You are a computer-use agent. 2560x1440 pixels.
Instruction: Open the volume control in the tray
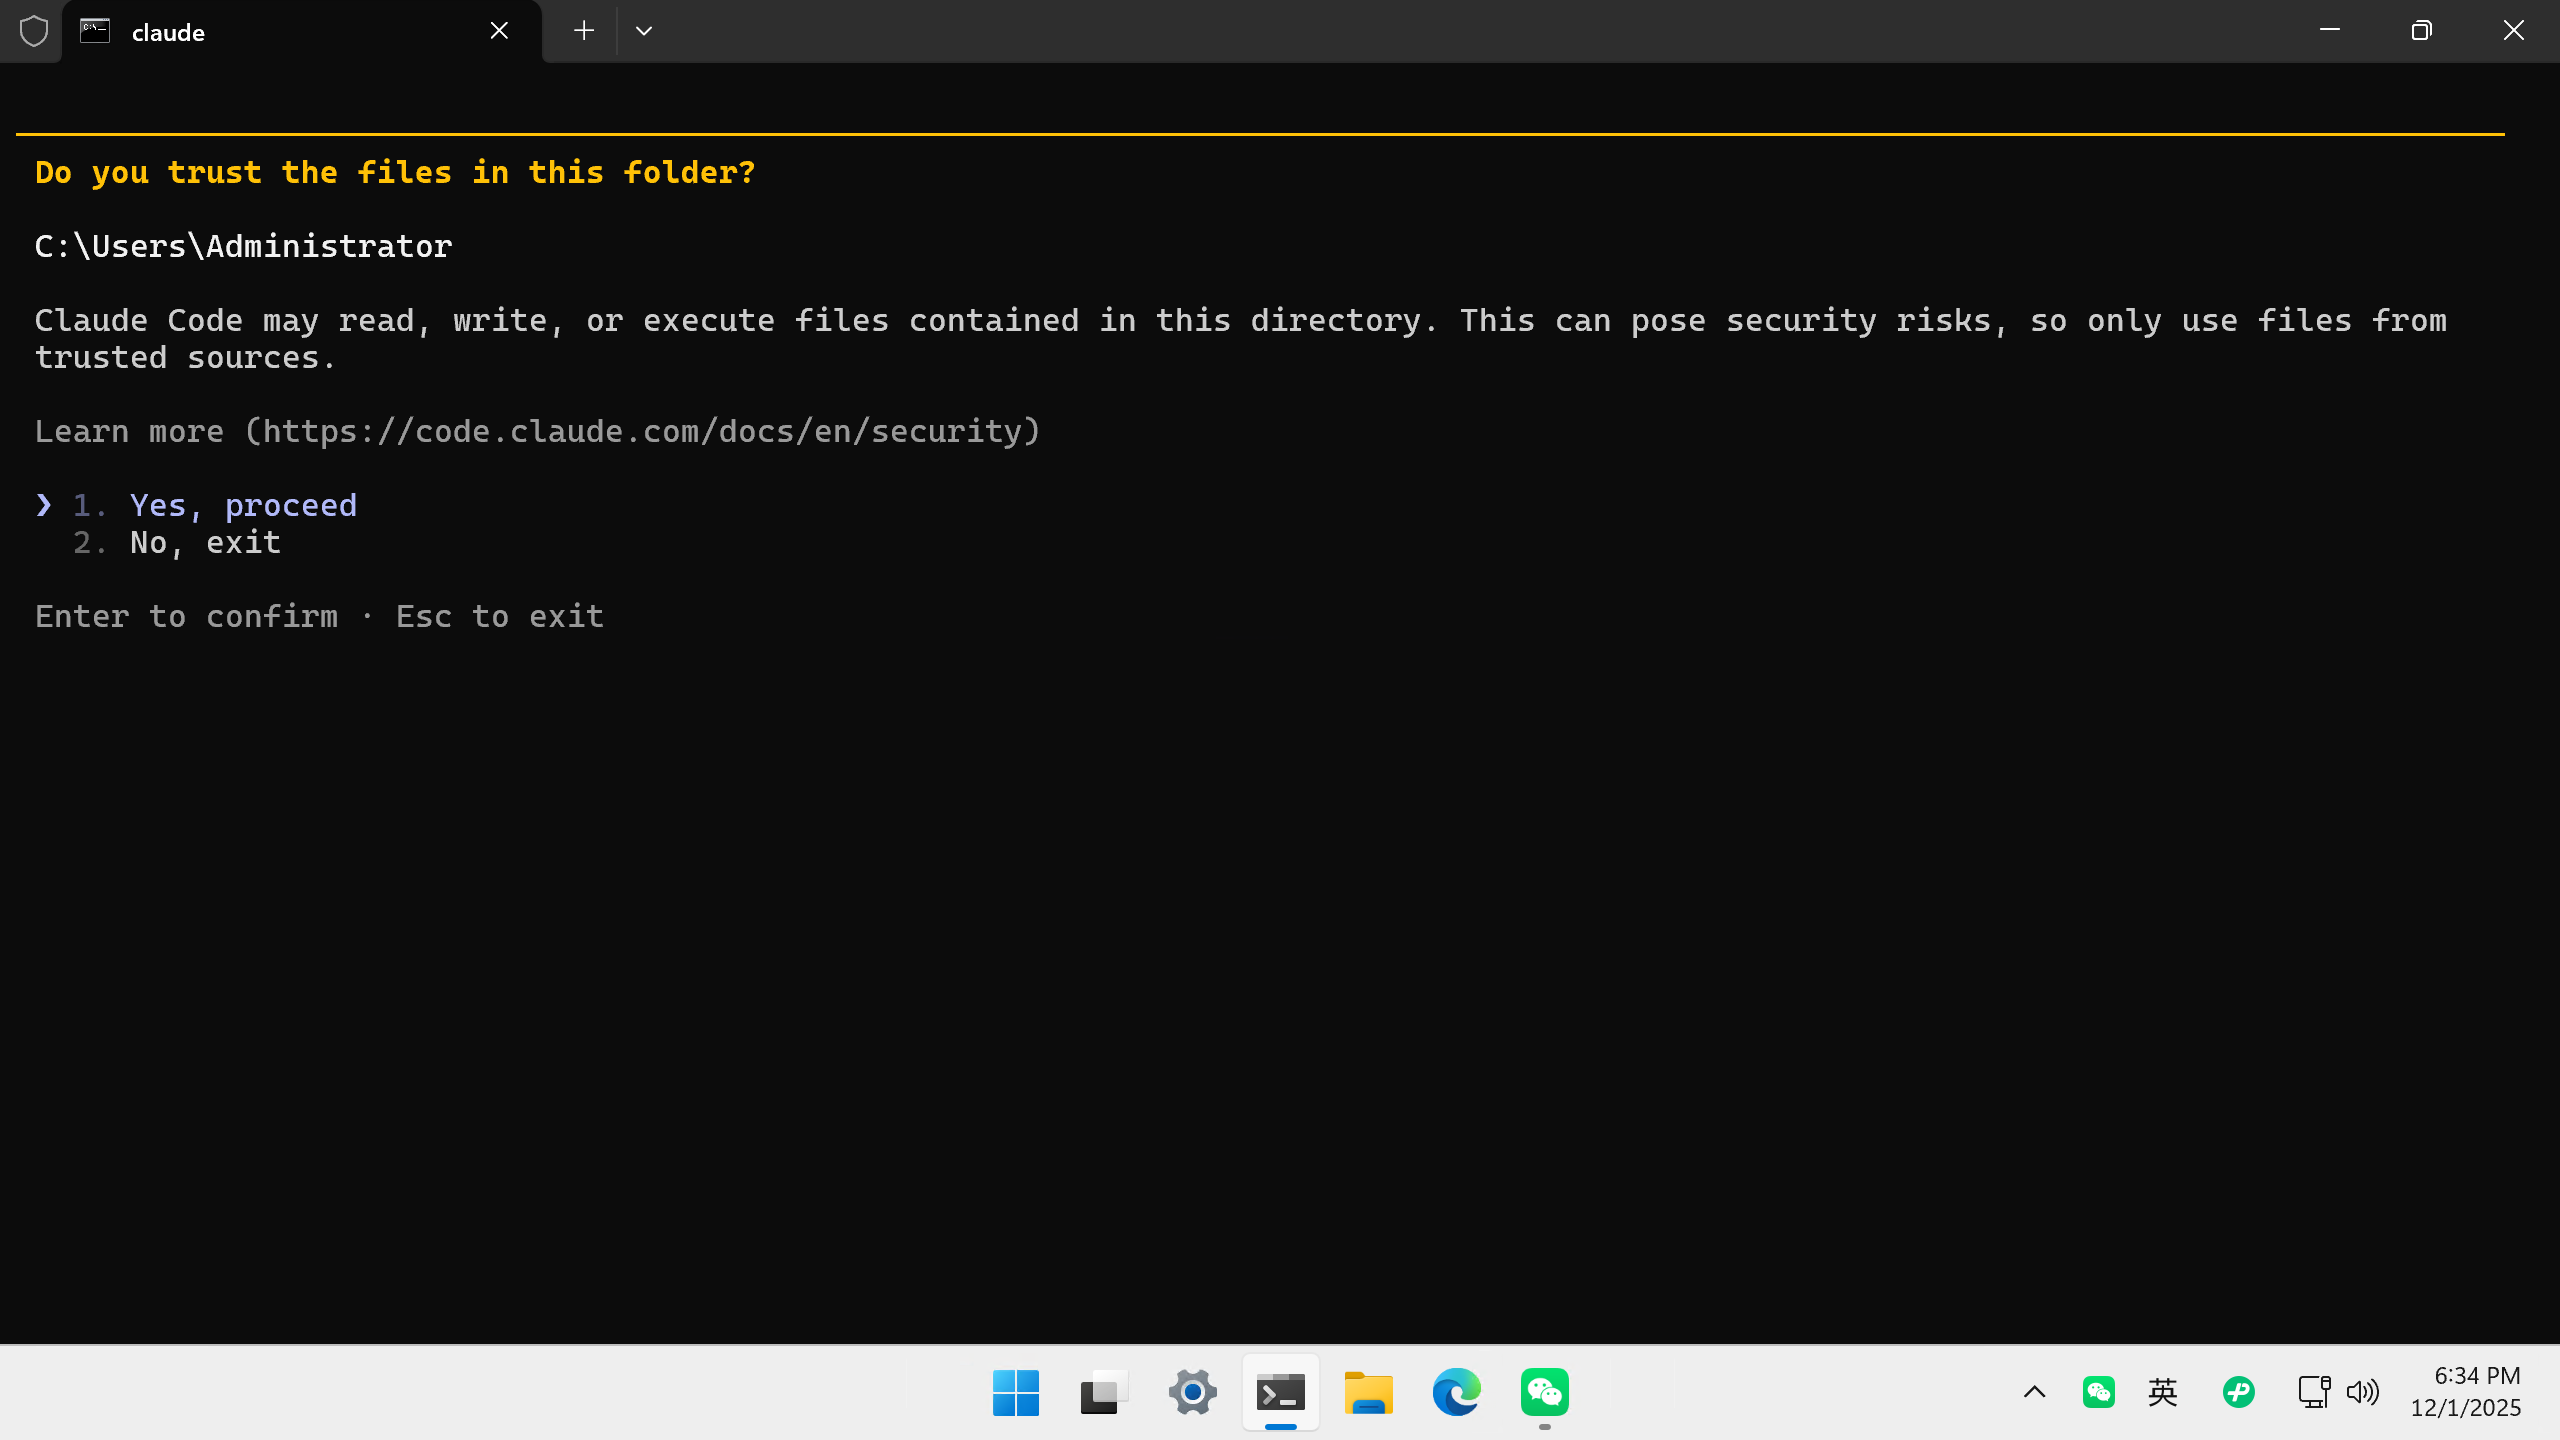click(x=2362, y=1392)
